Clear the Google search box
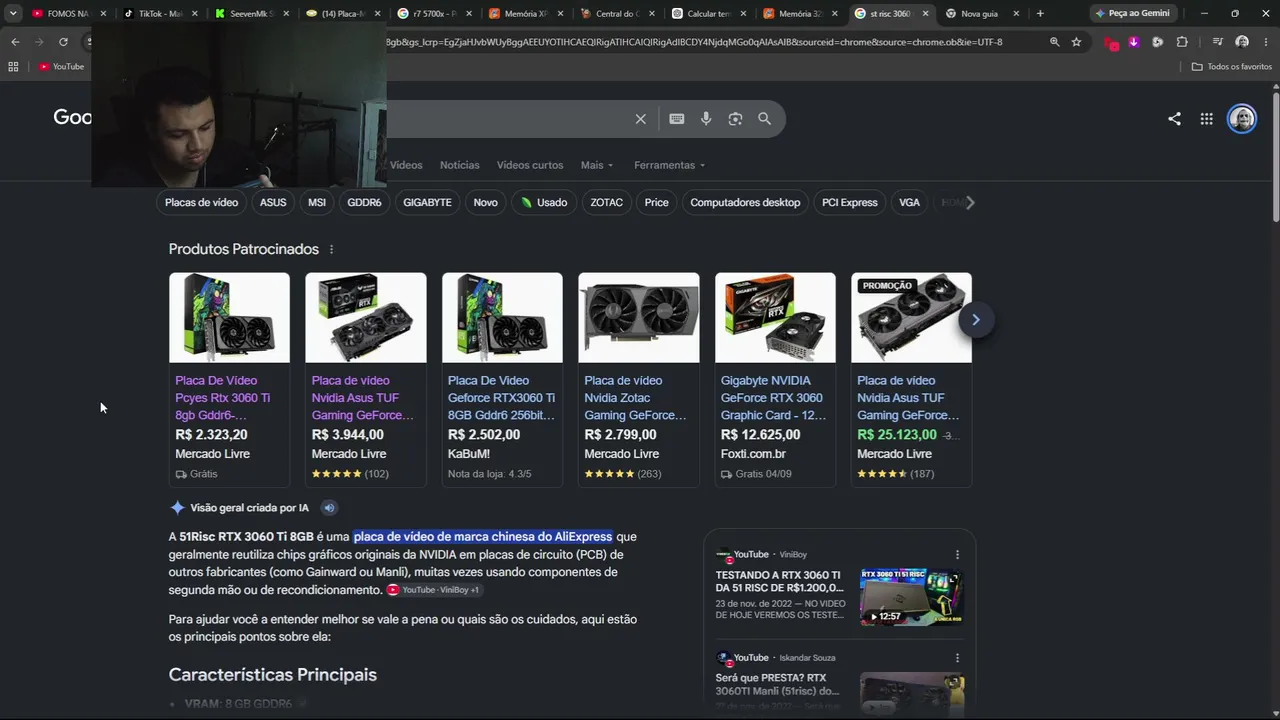 640,119
